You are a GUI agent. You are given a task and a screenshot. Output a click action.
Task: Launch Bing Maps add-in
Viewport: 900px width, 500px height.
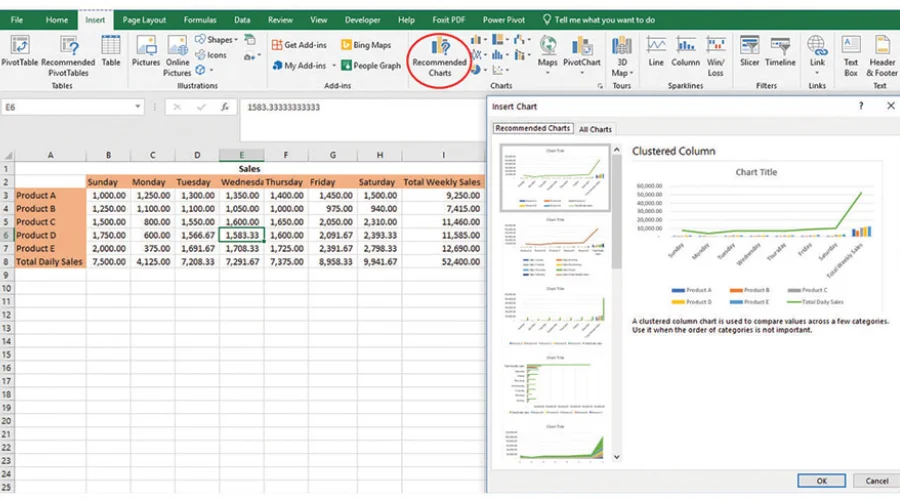(x=366, y=45)
